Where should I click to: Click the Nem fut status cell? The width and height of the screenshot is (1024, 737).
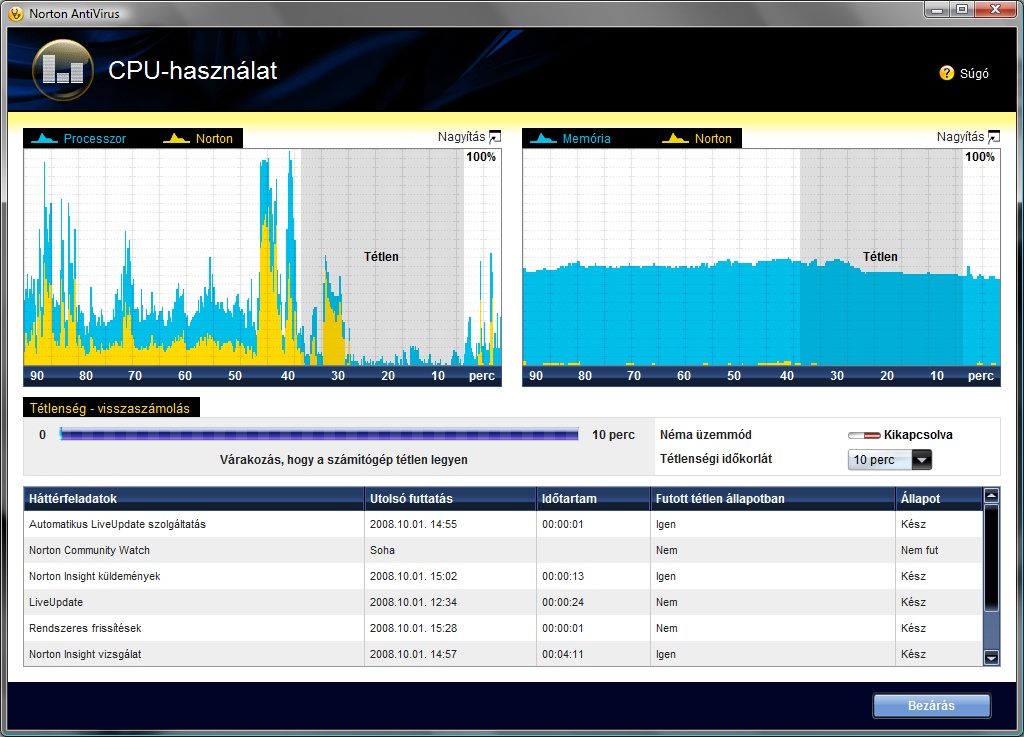tap(920, 550)
